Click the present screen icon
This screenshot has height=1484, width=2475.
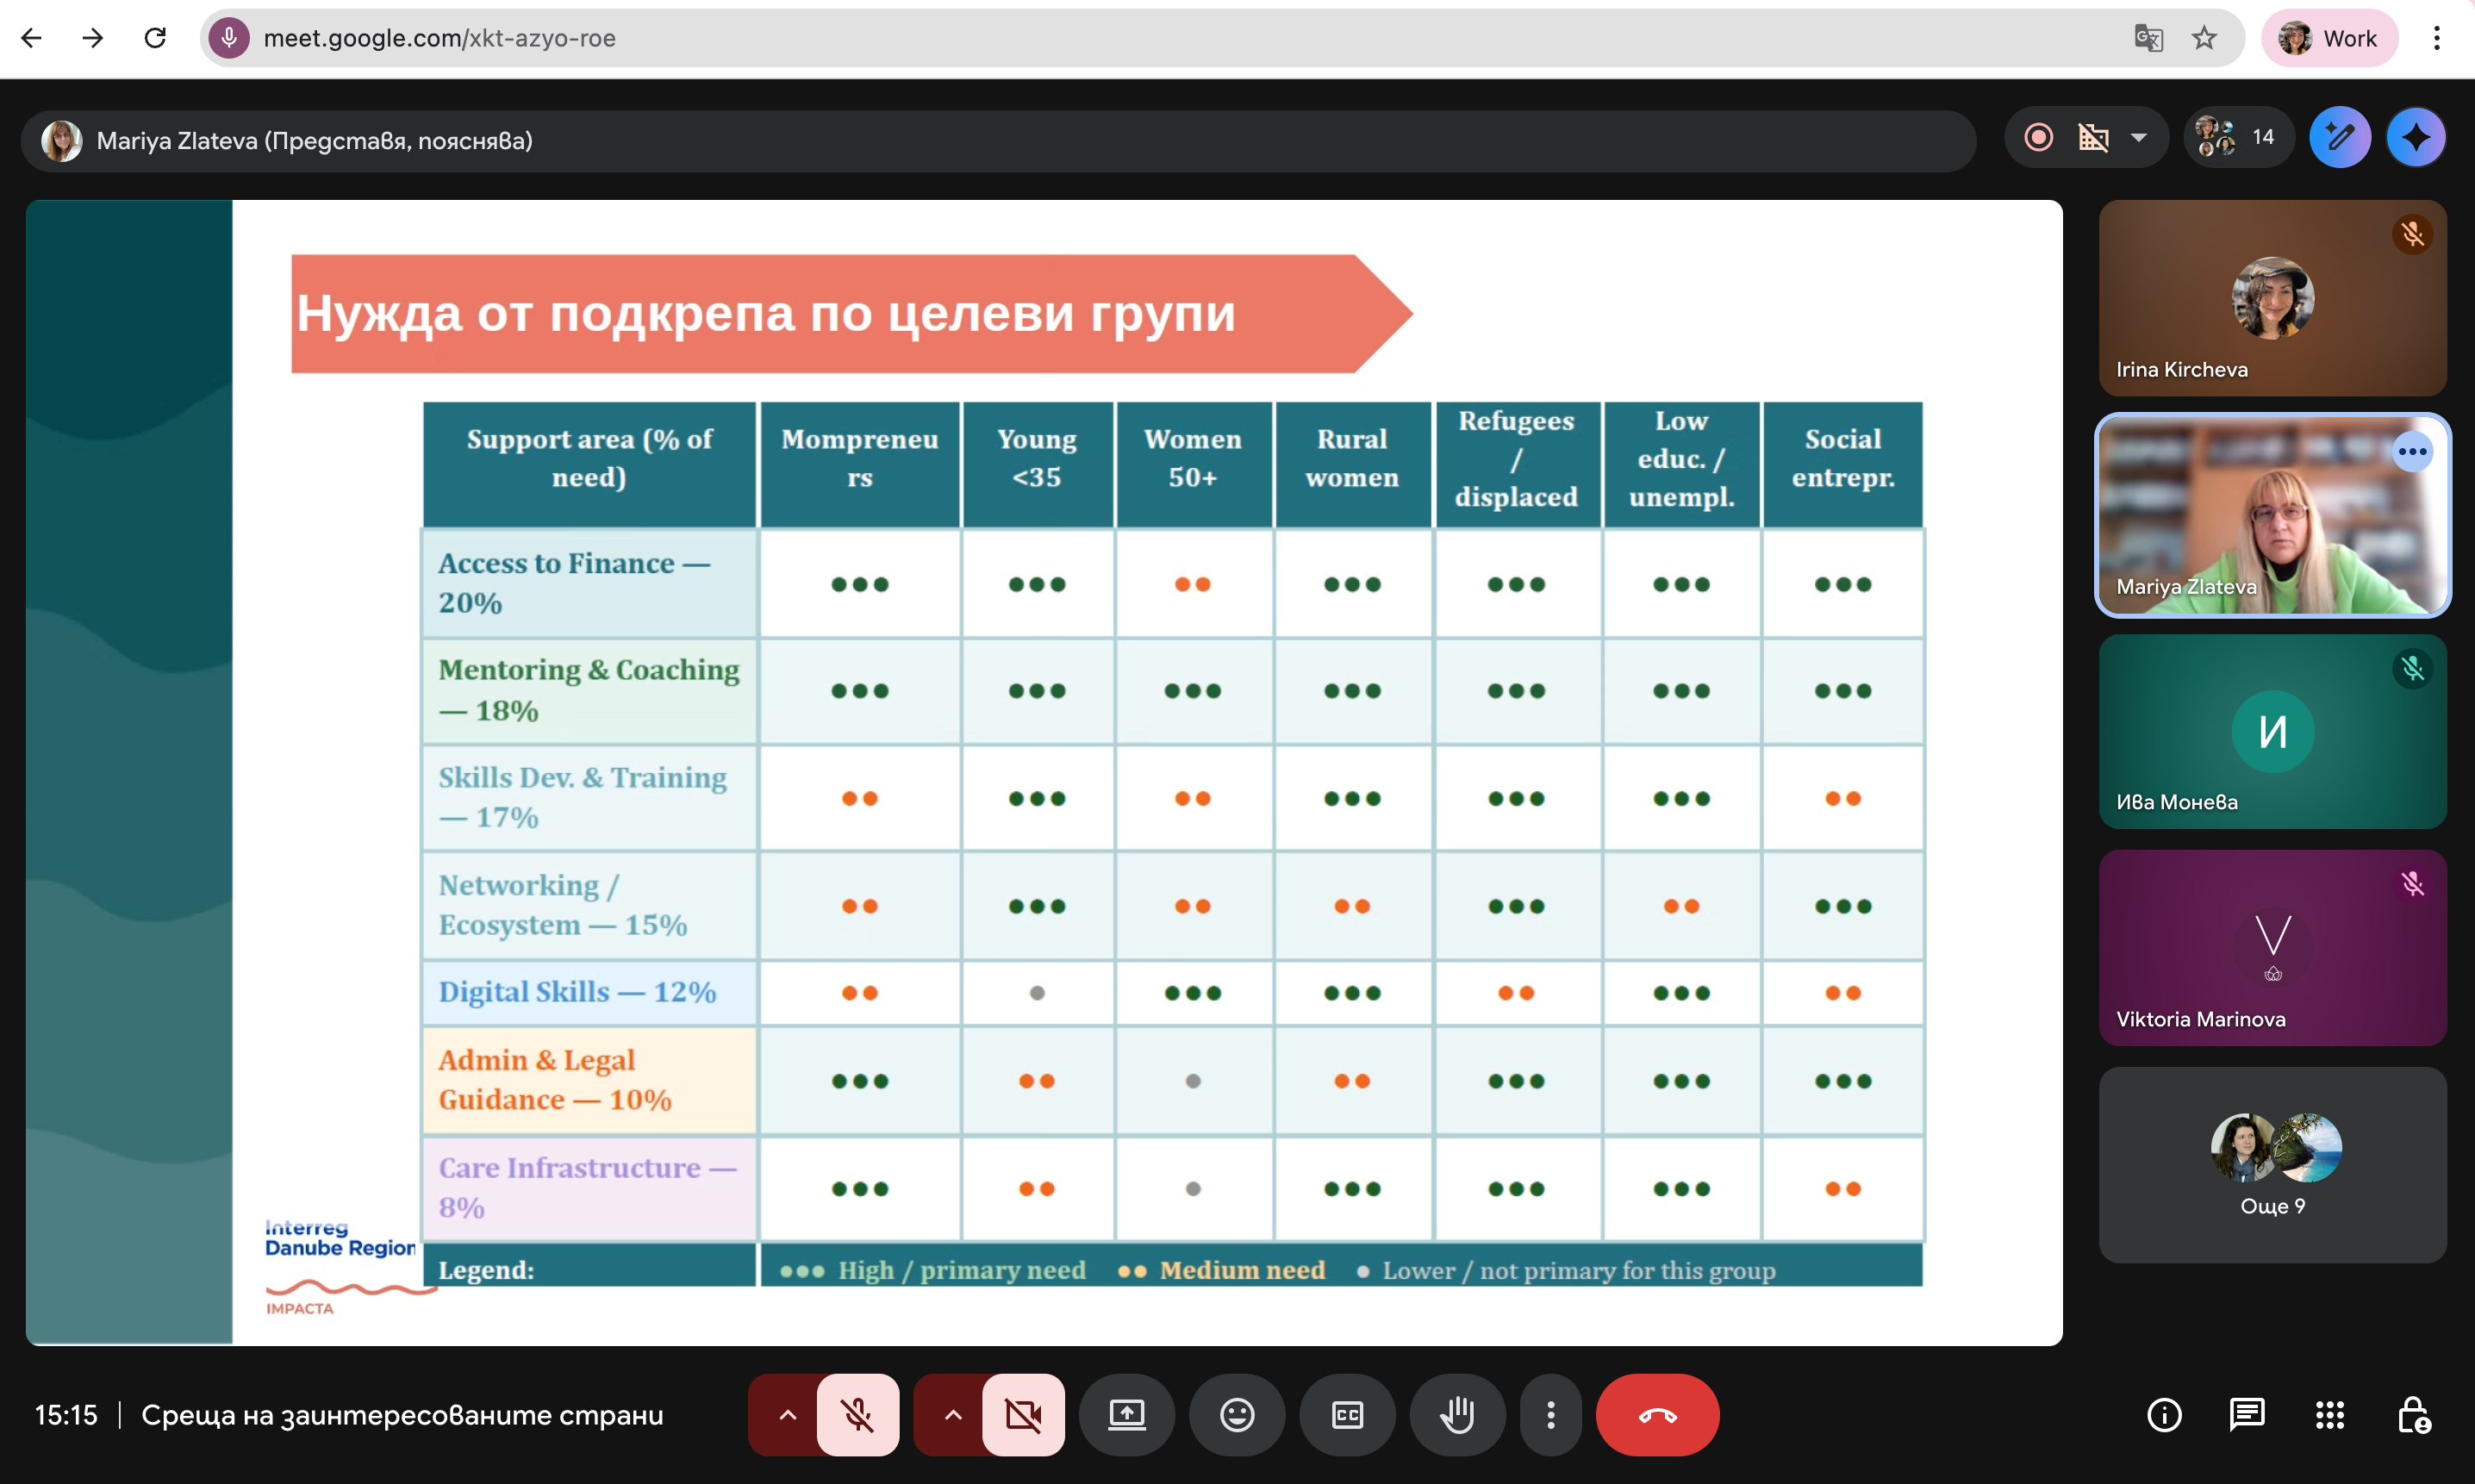[x=1127, y=1414]
